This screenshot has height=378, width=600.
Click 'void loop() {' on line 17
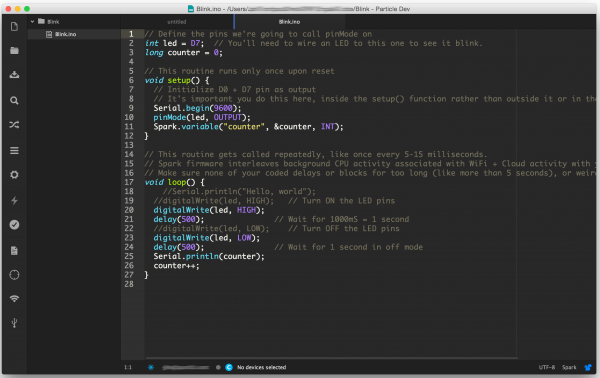(x=174, y=182)
